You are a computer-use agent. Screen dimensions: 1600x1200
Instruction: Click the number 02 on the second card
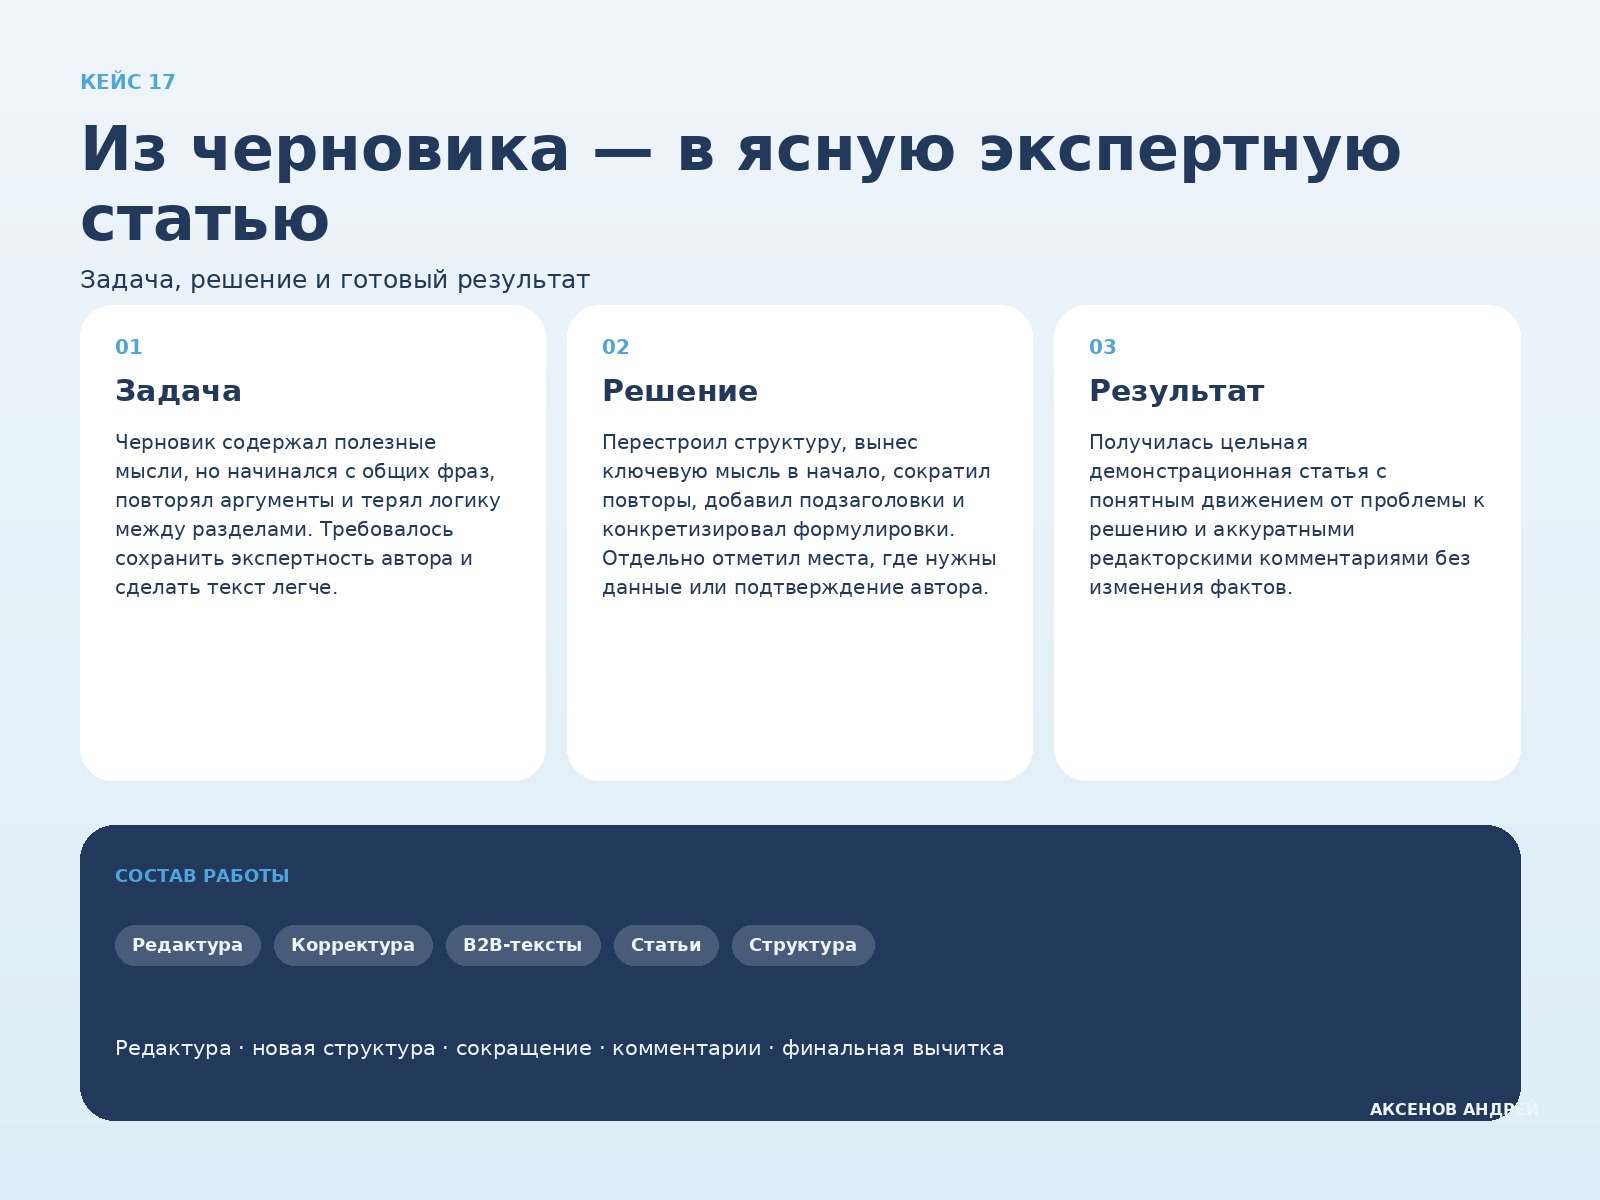pyautogui.click(x=616, y=347)
